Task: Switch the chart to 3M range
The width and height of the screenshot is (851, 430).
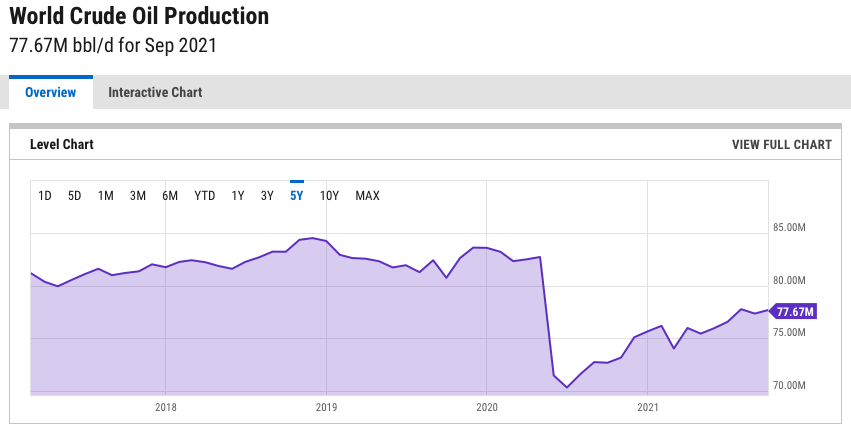Action: 138,196
